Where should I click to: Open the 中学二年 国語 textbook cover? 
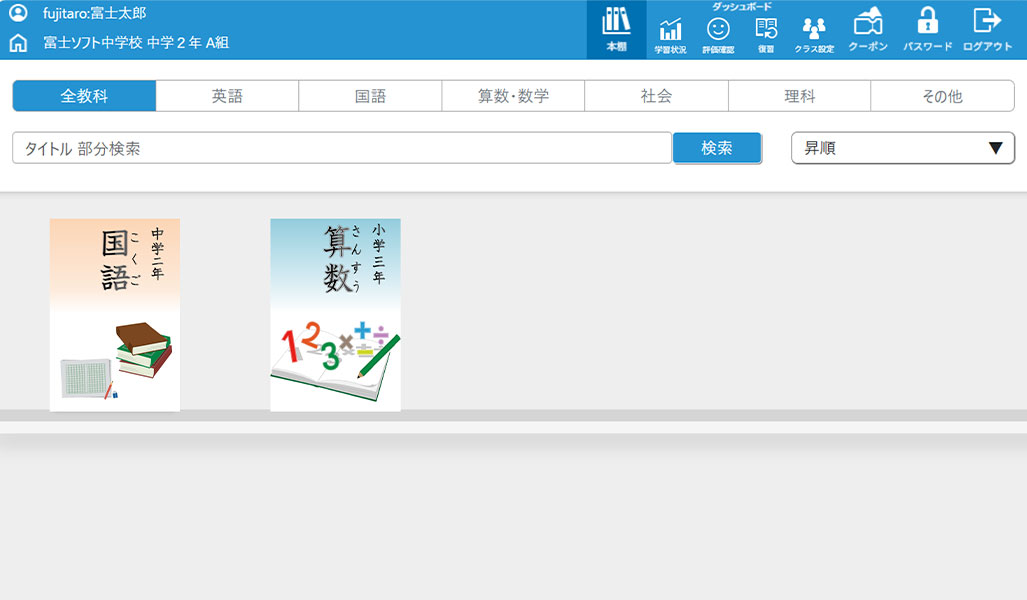click(x=115, y=314)
